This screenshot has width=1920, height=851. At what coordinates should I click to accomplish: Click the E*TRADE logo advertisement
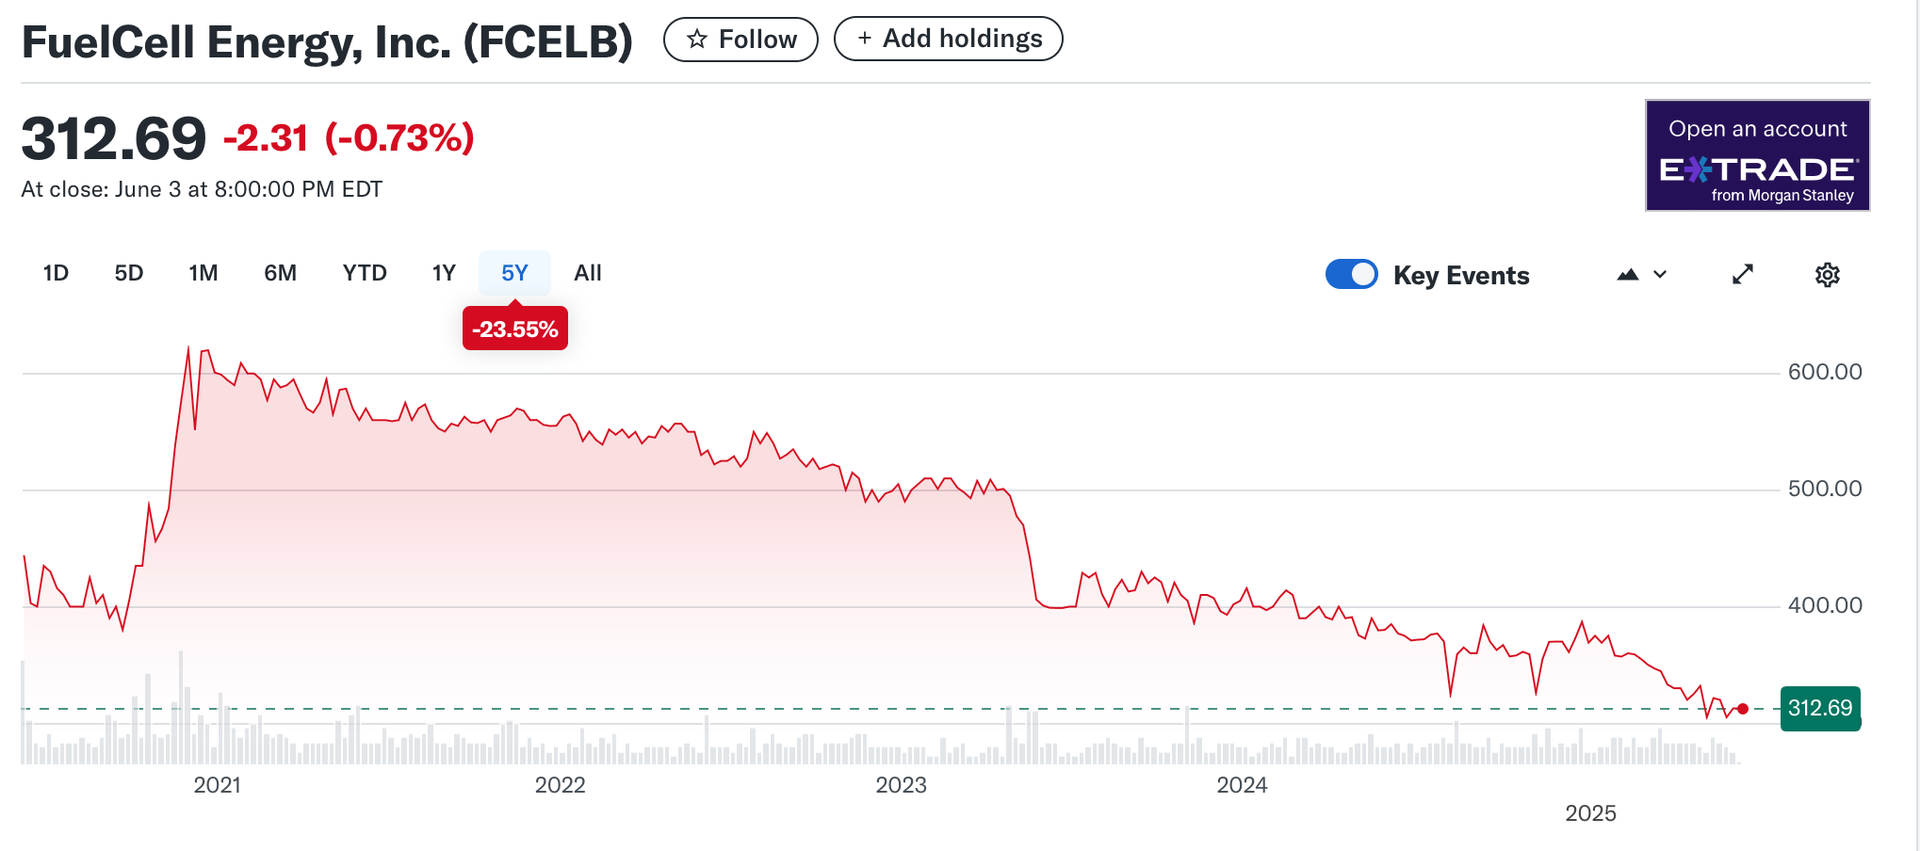(1757, 171)
